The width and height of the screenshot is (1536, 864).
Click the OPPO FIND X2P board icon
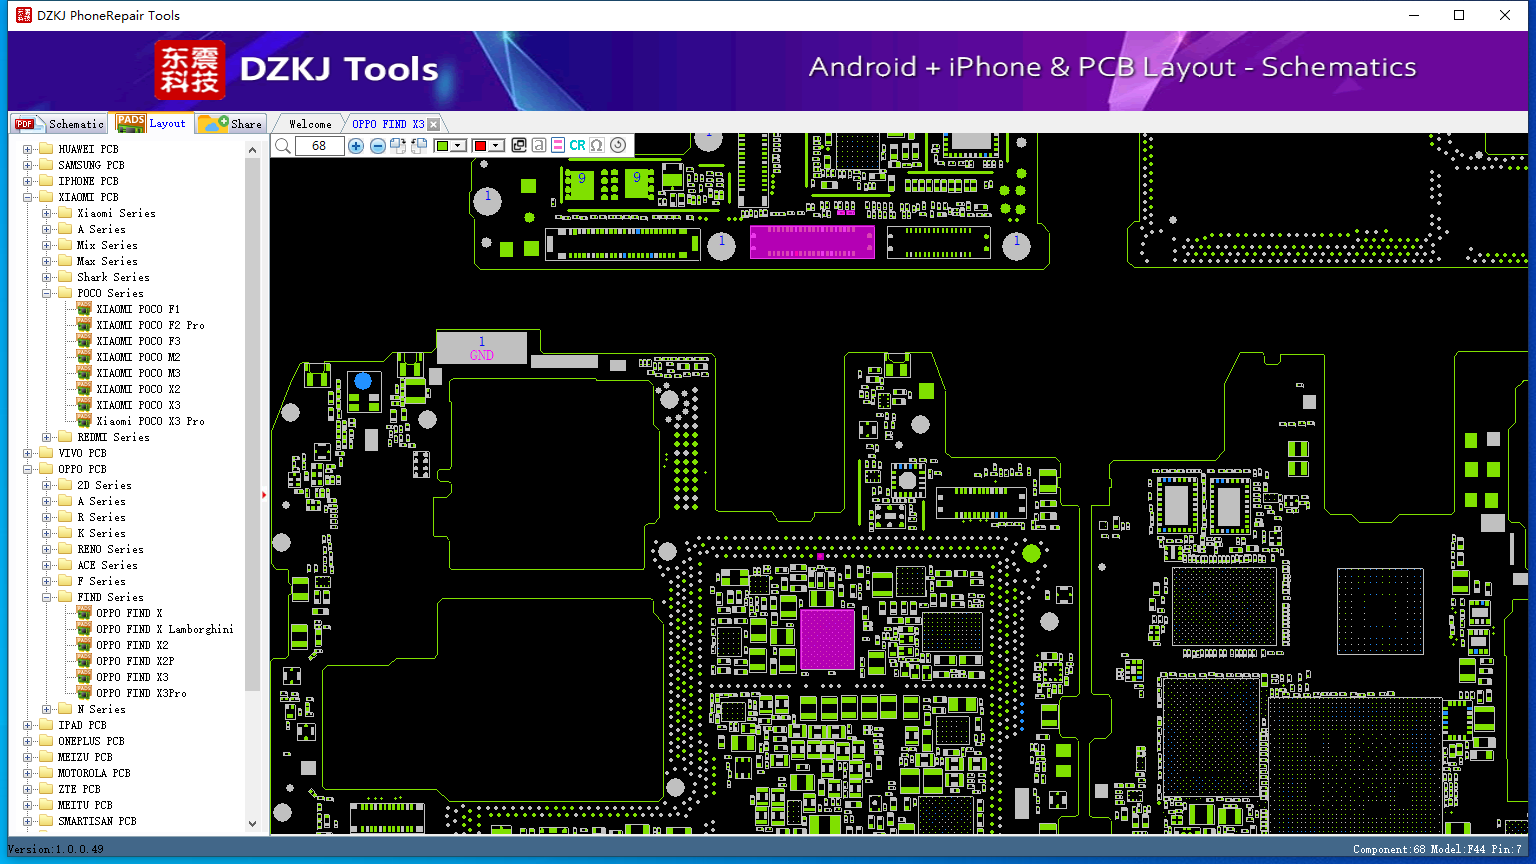(84, 661)
